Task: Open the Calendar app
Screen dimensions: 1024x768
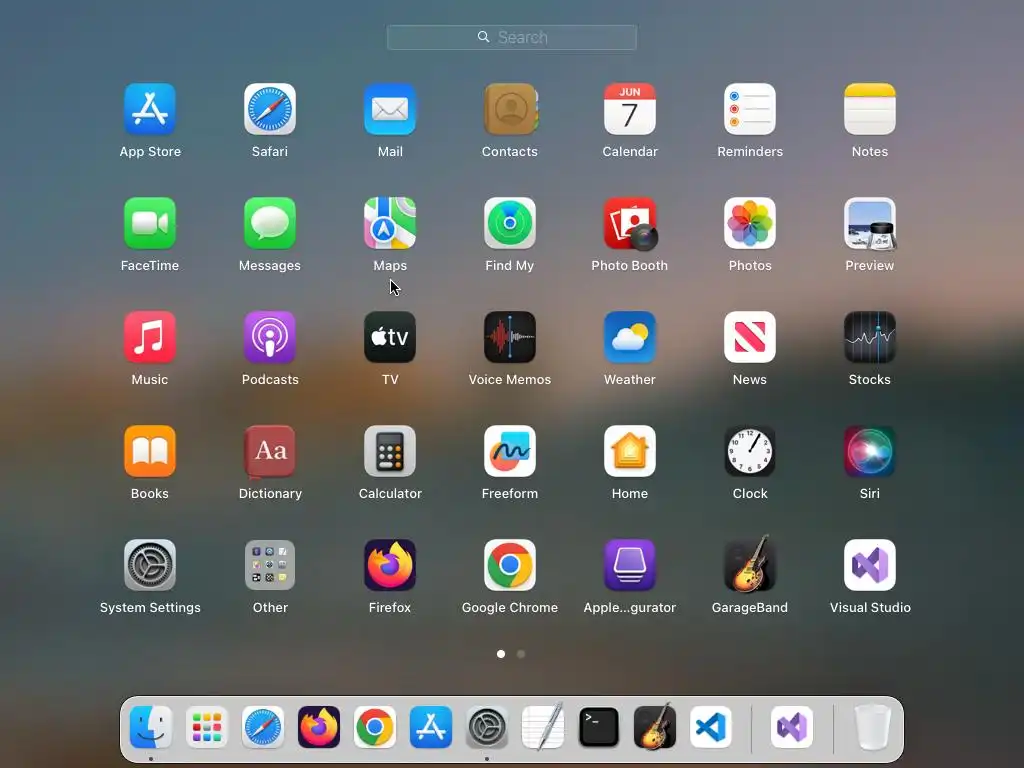Action: (x=630, y=109)
